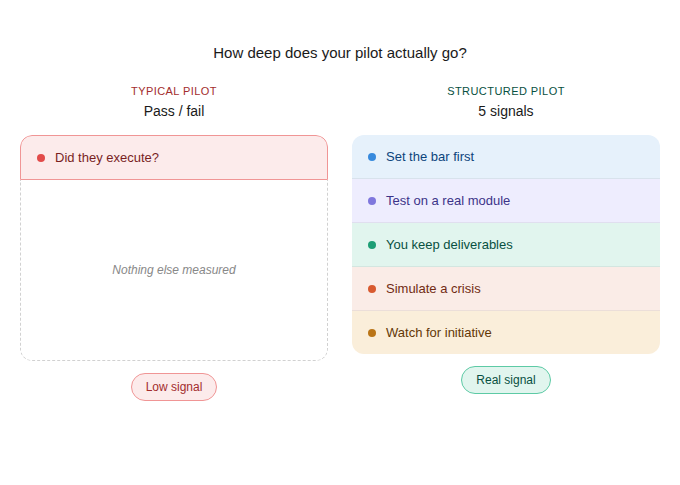Click the 'Pass / fail' subtitle

(x=174, y=111)
